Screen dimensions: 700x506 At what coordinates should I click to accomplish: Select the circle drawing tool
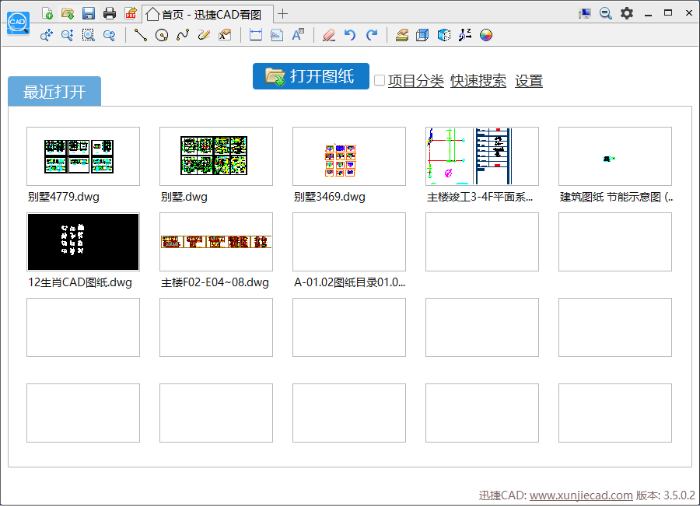point(162,35)
